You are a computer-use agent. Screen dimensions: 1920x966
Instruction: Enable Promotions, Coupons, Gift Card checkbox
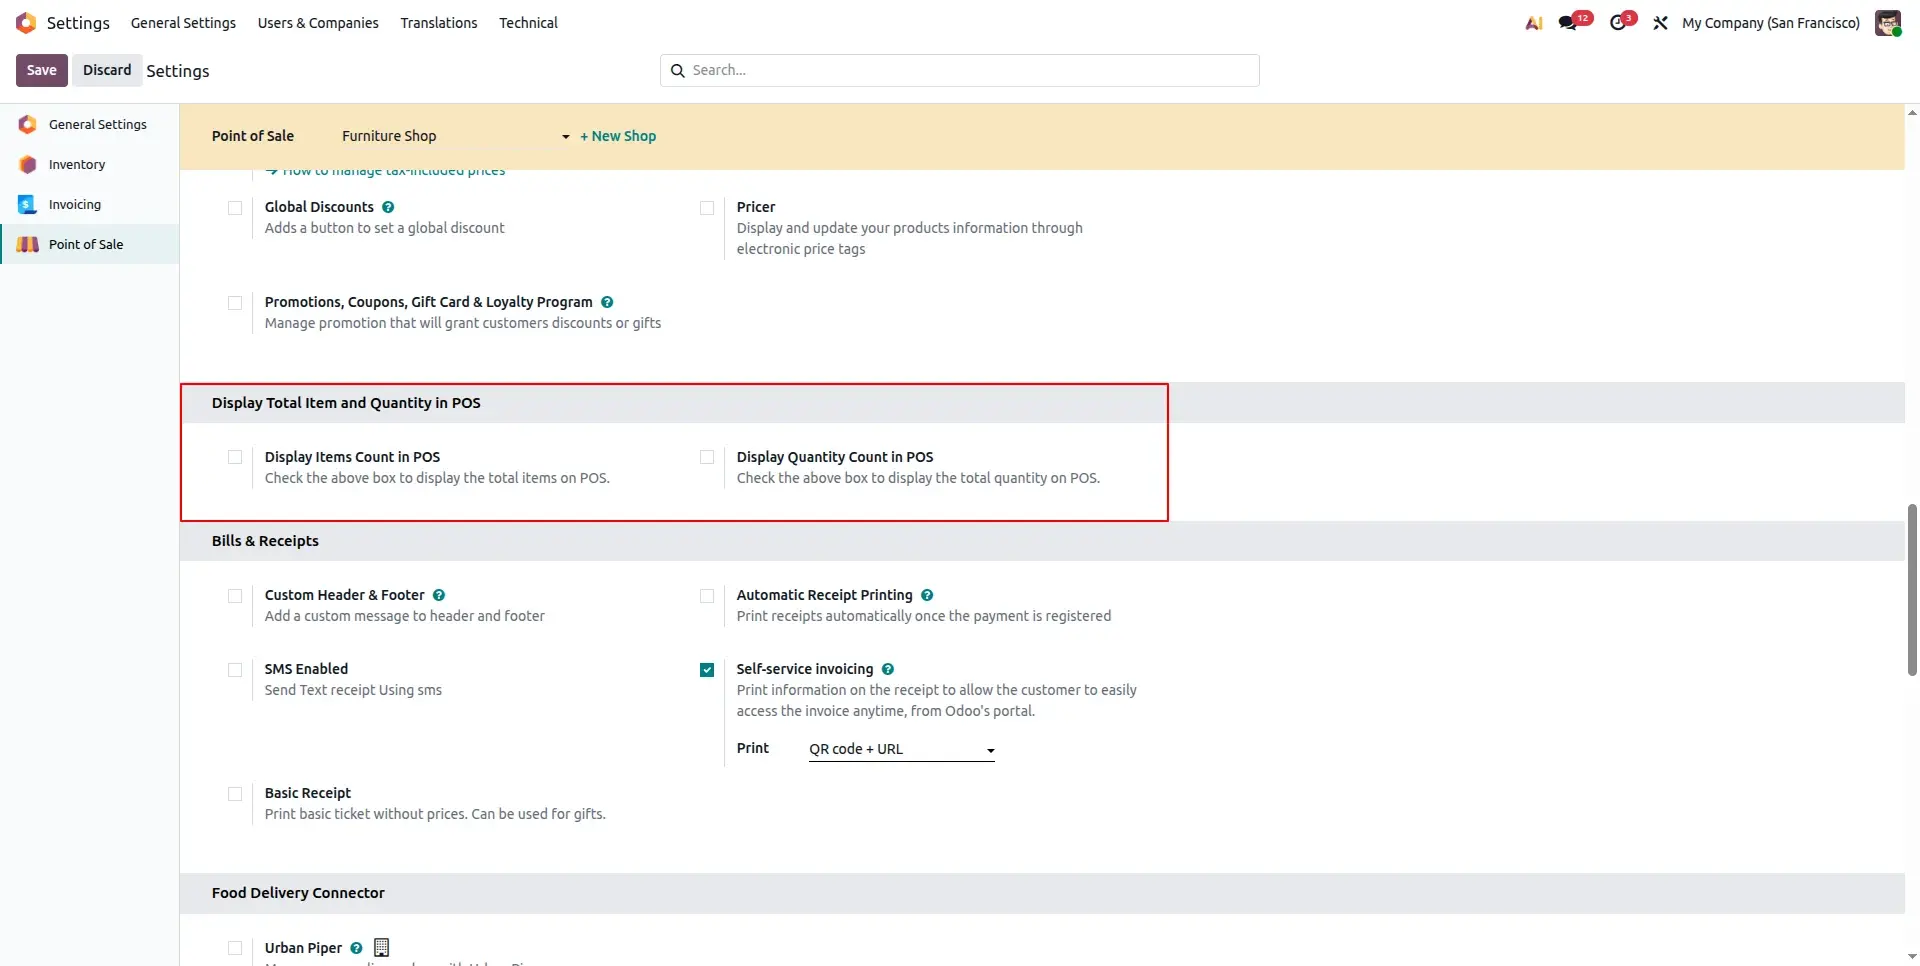coord(235,303)
